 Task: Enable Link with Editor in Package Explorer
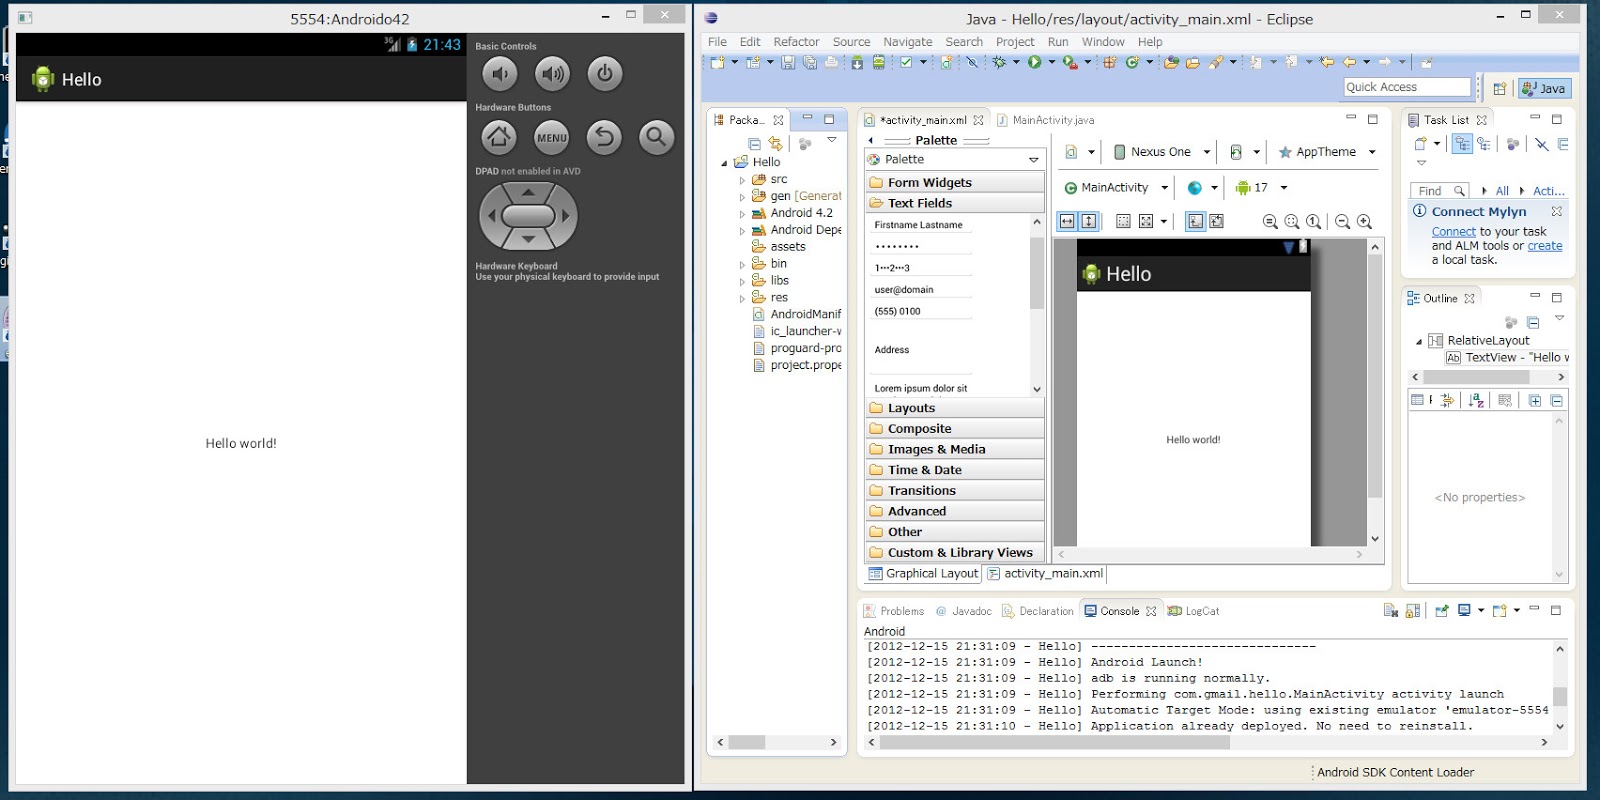(x=775, y=144)
